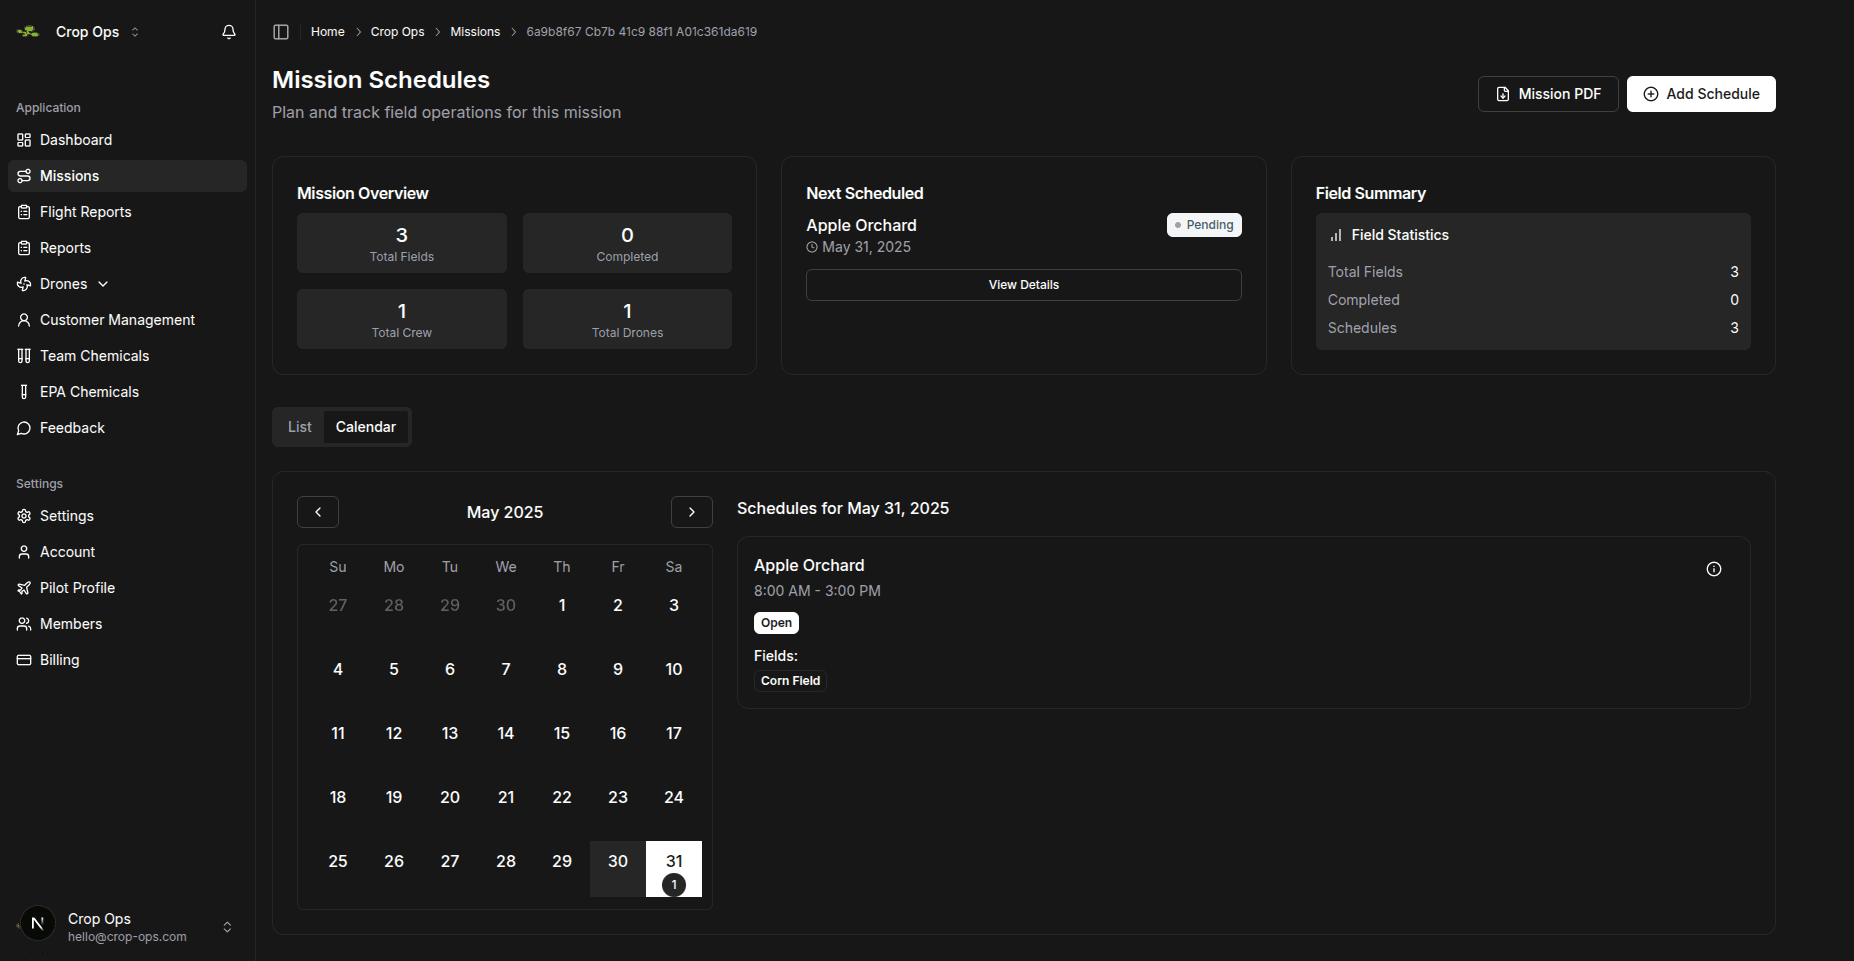Click the Total Fields overview card
The height and width of the screenshot is (961, 1854).
[x=402, y=243]
